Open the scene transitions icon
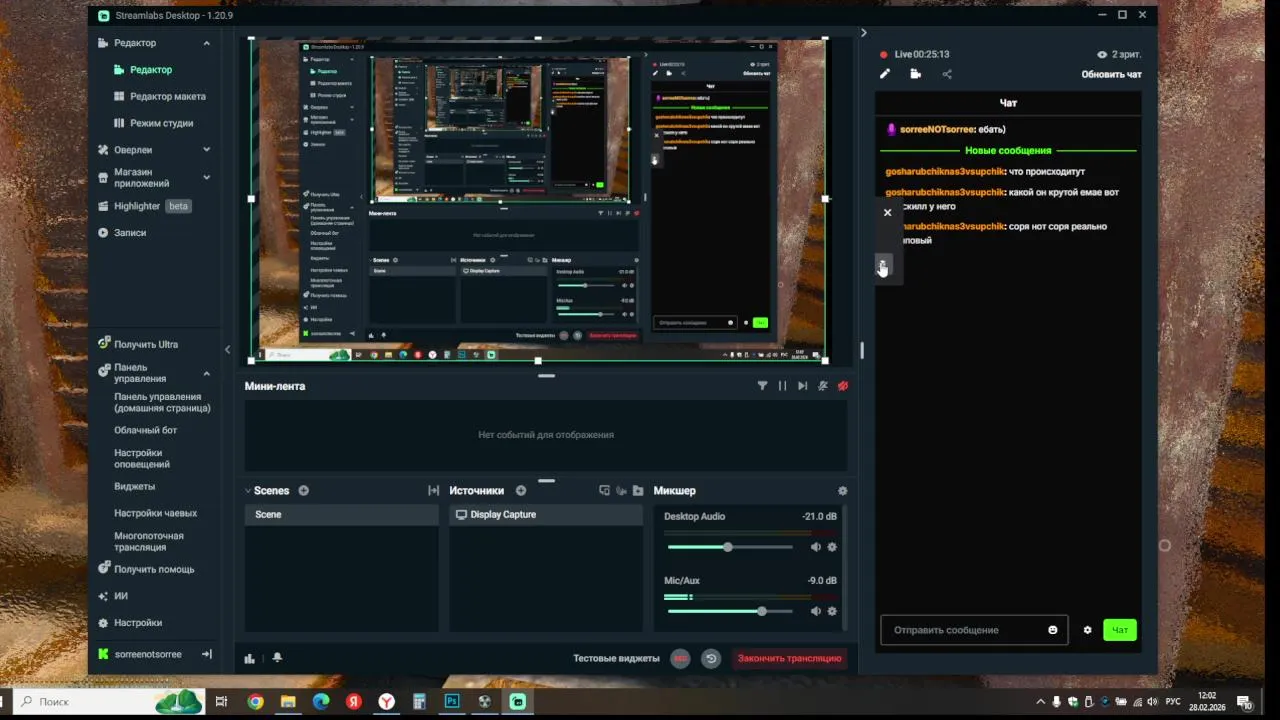Screen dimensions: 1280x720 pos(433,491)
